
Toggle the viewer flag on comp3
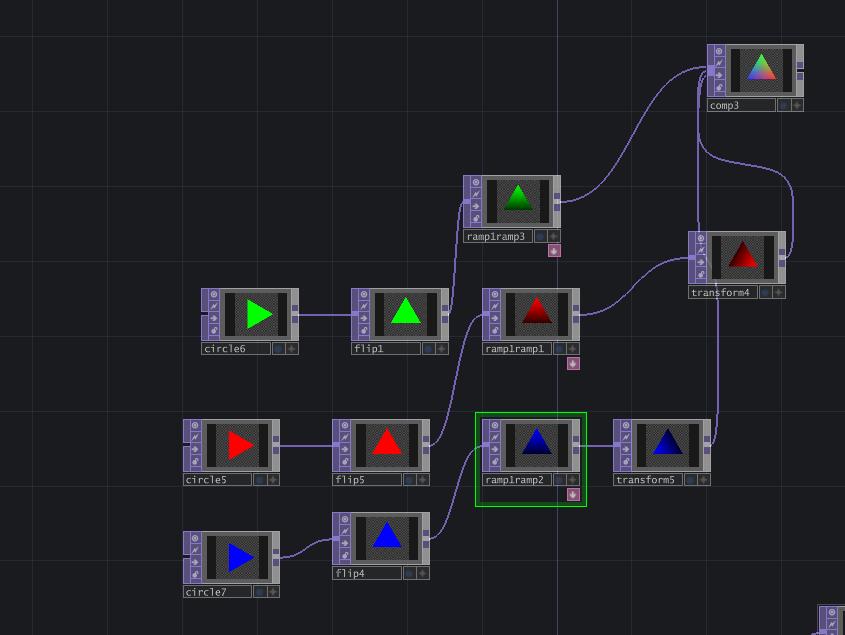pyautogui.click(x=719, y=52)
